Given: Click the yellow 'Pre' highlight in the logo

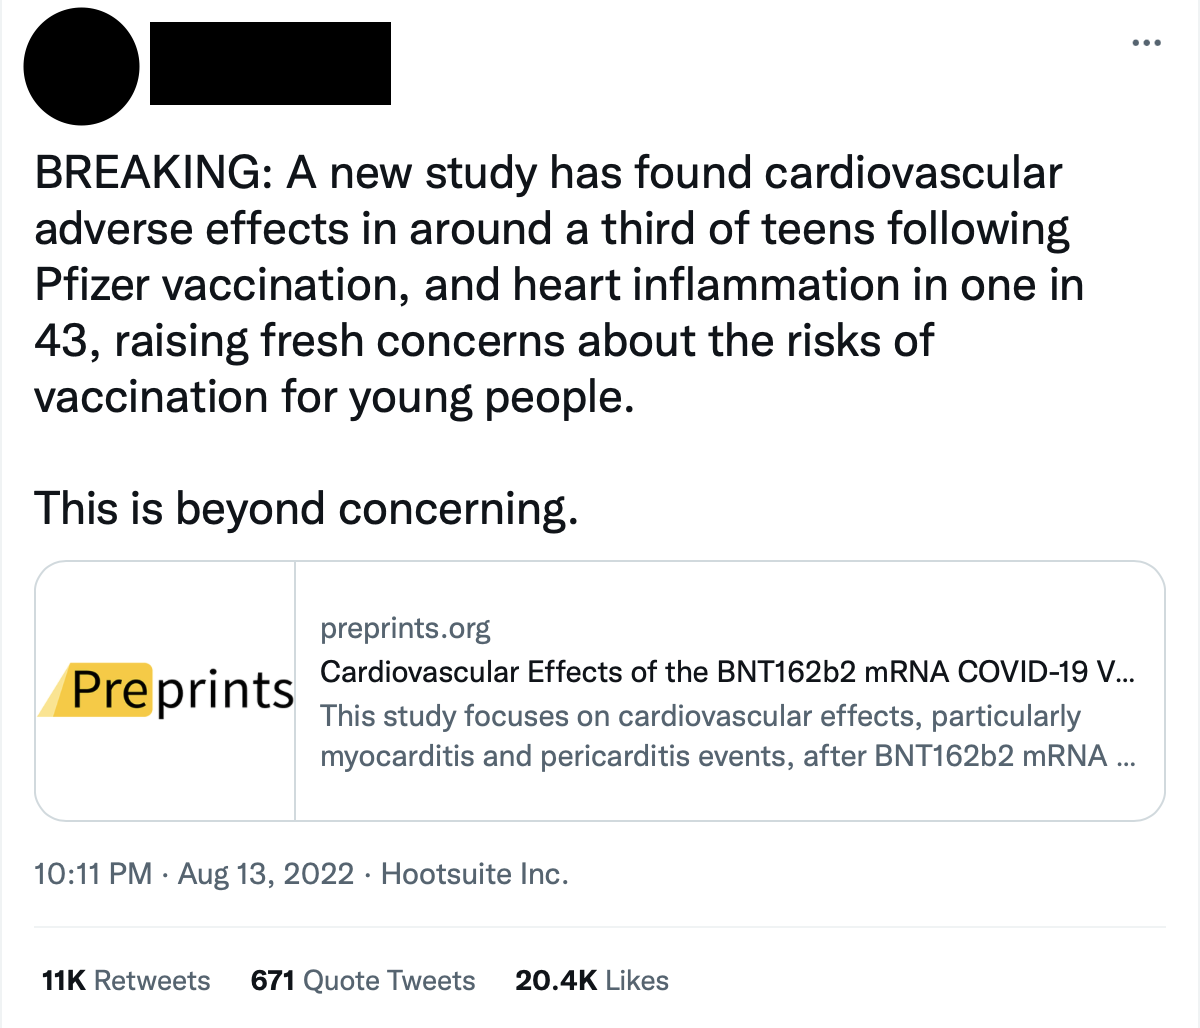Looking at the screenshot, I should [x=110, y=689].
